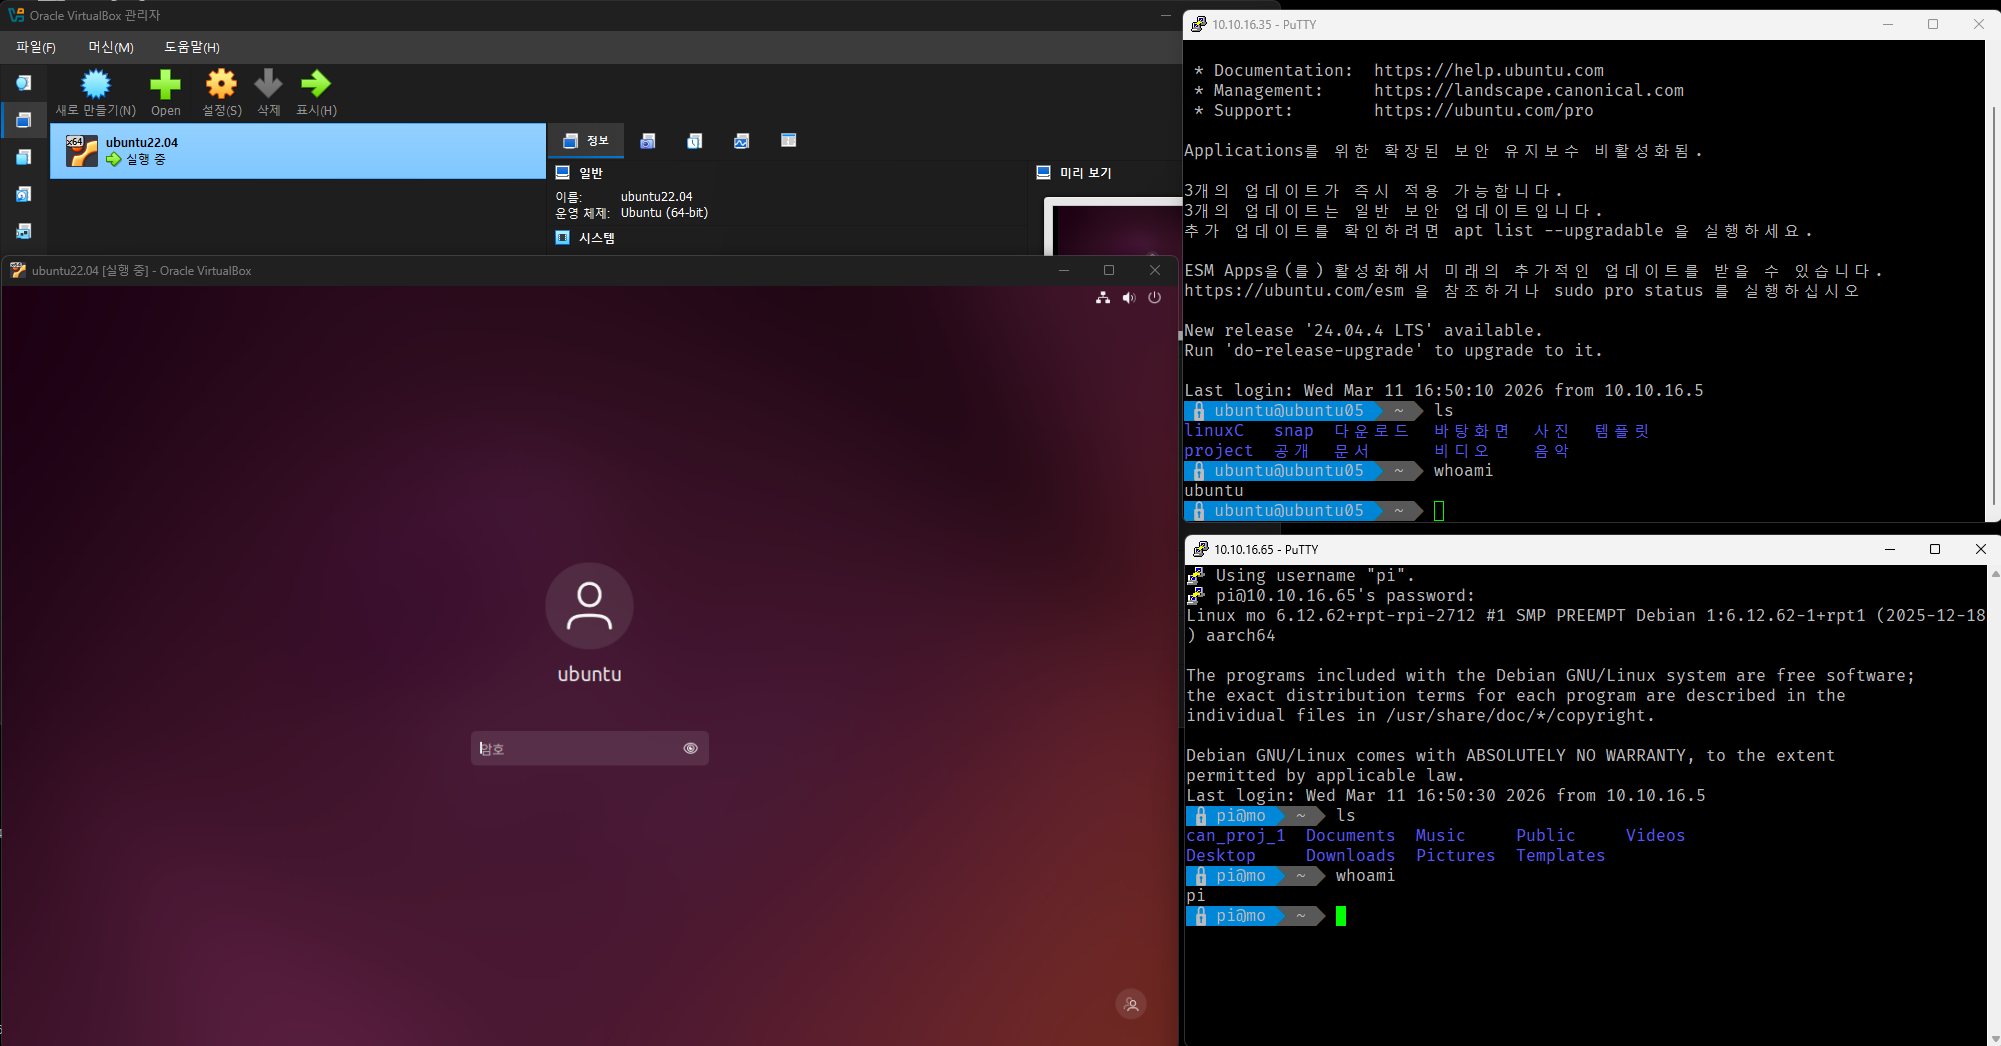Click linuxC directory name in ls output

point(1214,430)
